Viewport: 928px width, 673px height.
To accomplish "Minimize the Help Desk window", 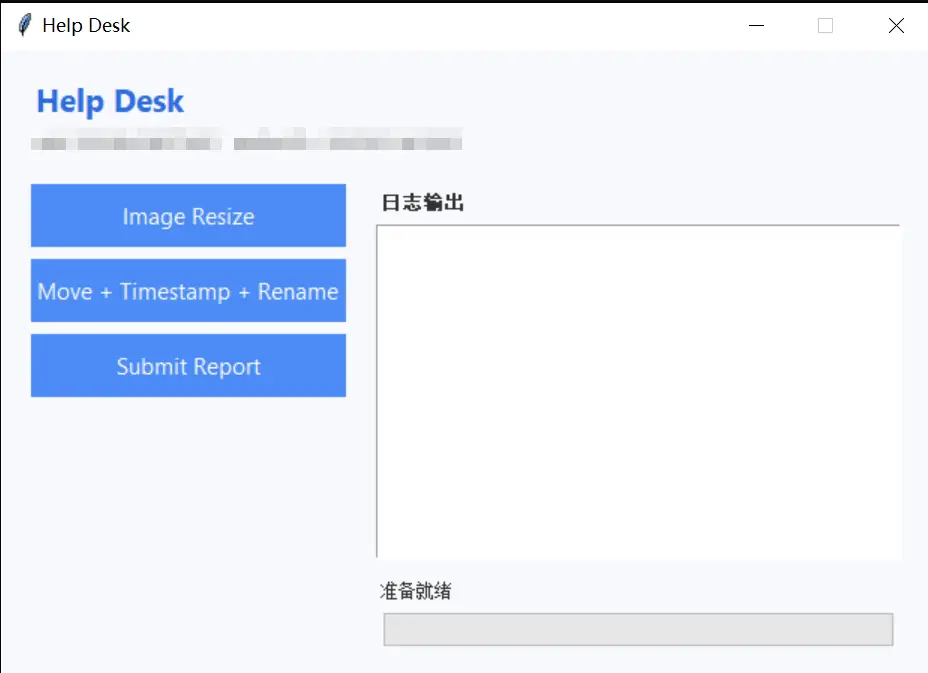I will [757, 26].
